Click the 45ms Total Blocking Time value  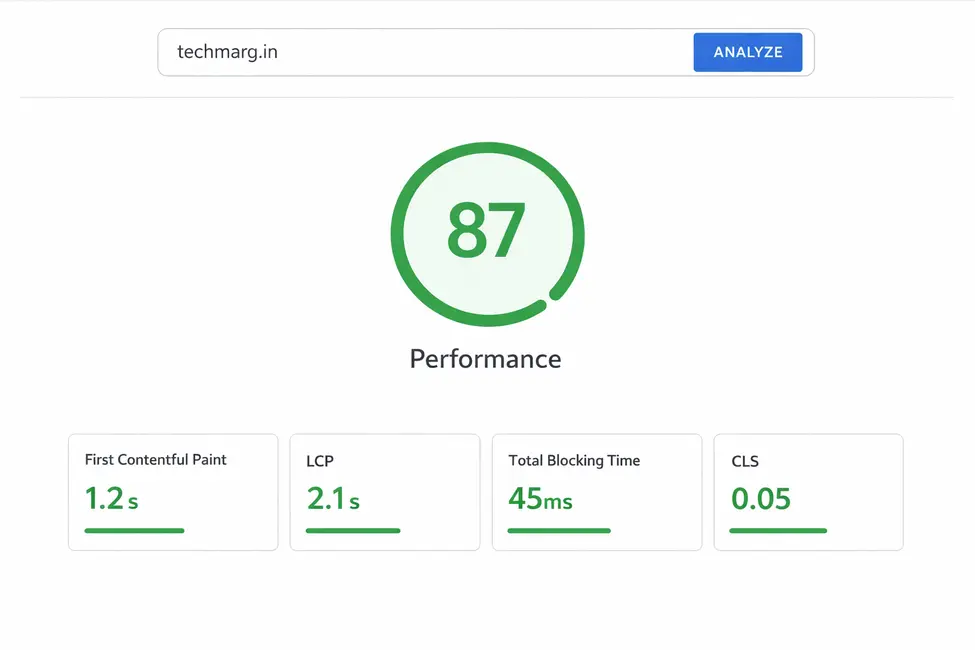click(x=542, y=498)
